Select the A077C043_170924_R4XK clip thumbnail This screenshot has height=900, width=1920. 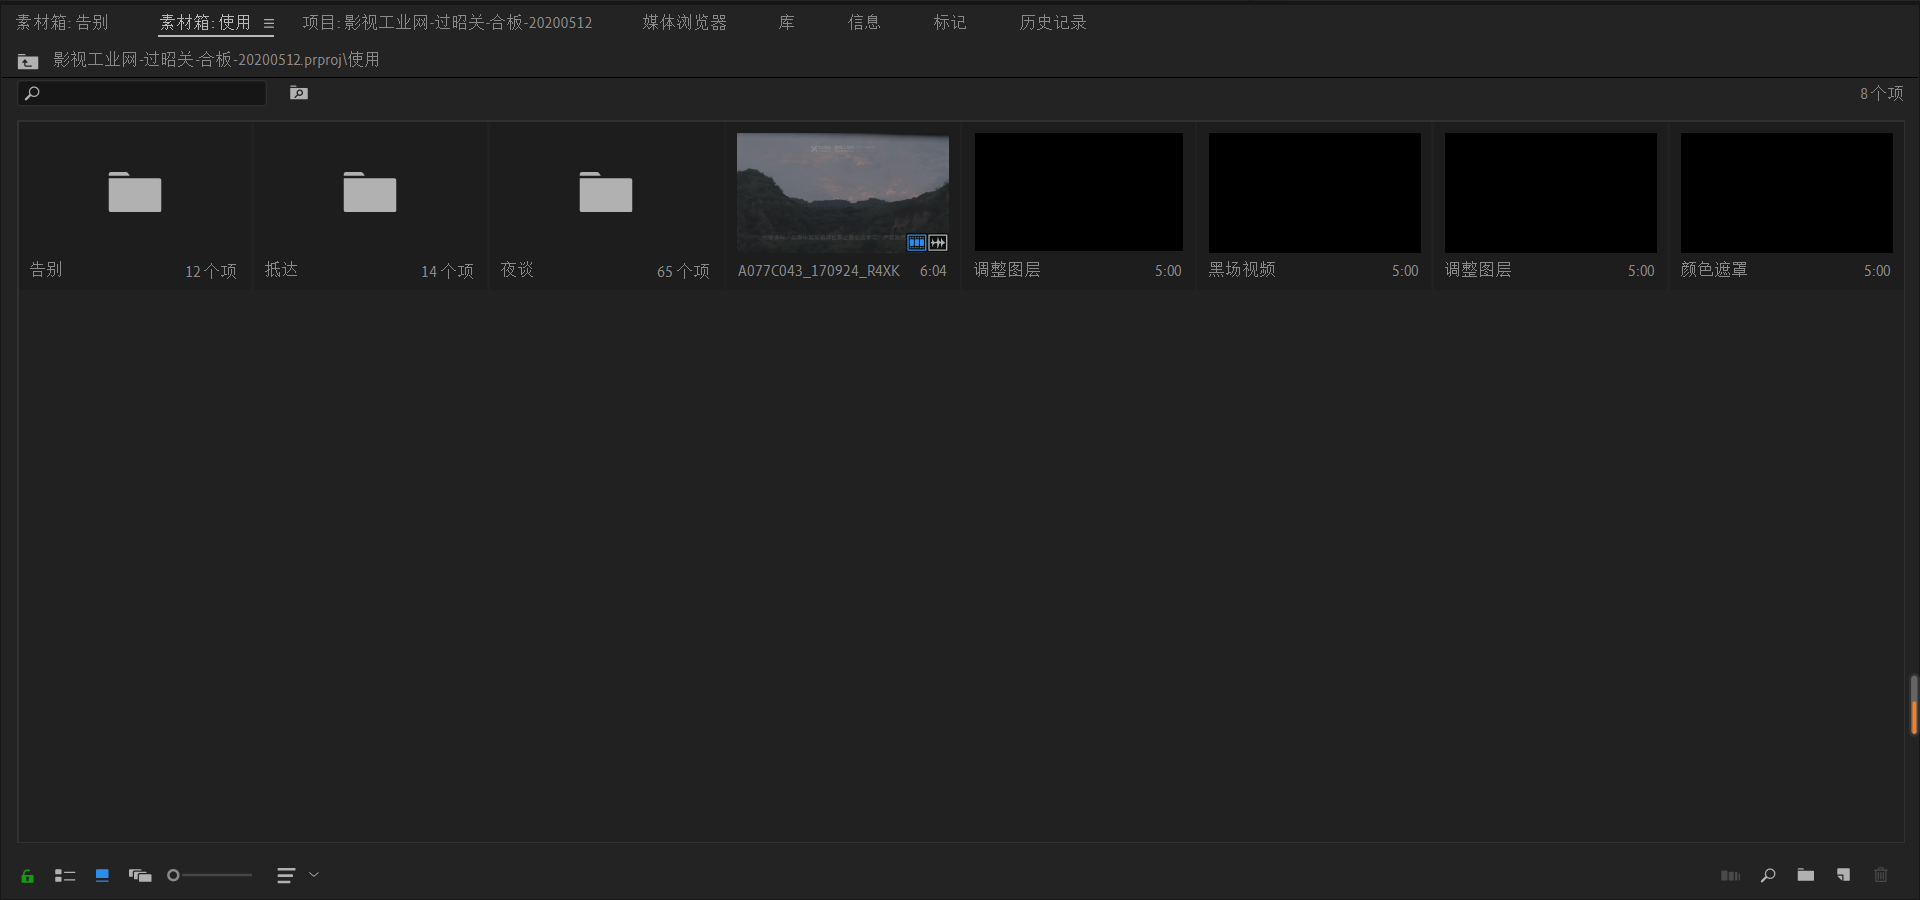842,192
